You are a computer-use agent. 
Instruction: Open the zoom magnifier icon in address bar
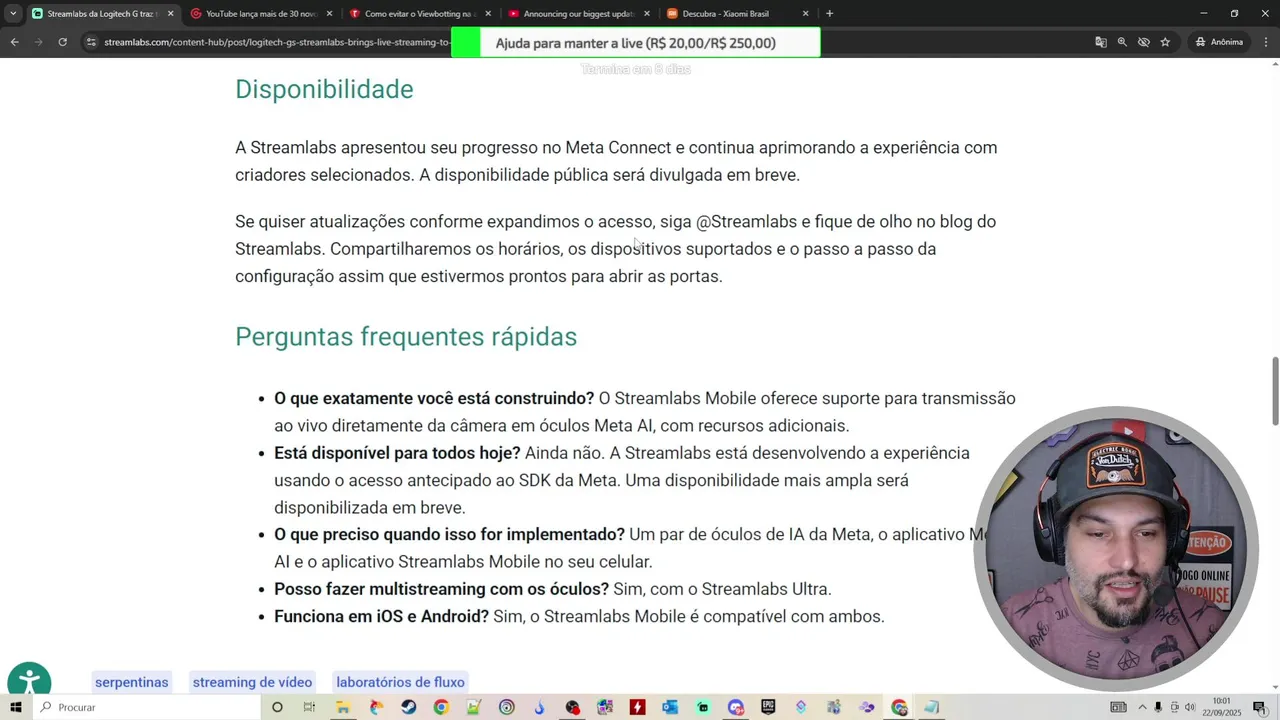click(x=1122, y=42)
